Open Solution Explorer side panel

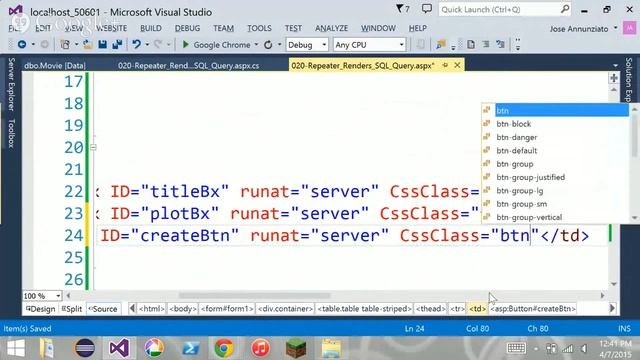tap(629, 80)
